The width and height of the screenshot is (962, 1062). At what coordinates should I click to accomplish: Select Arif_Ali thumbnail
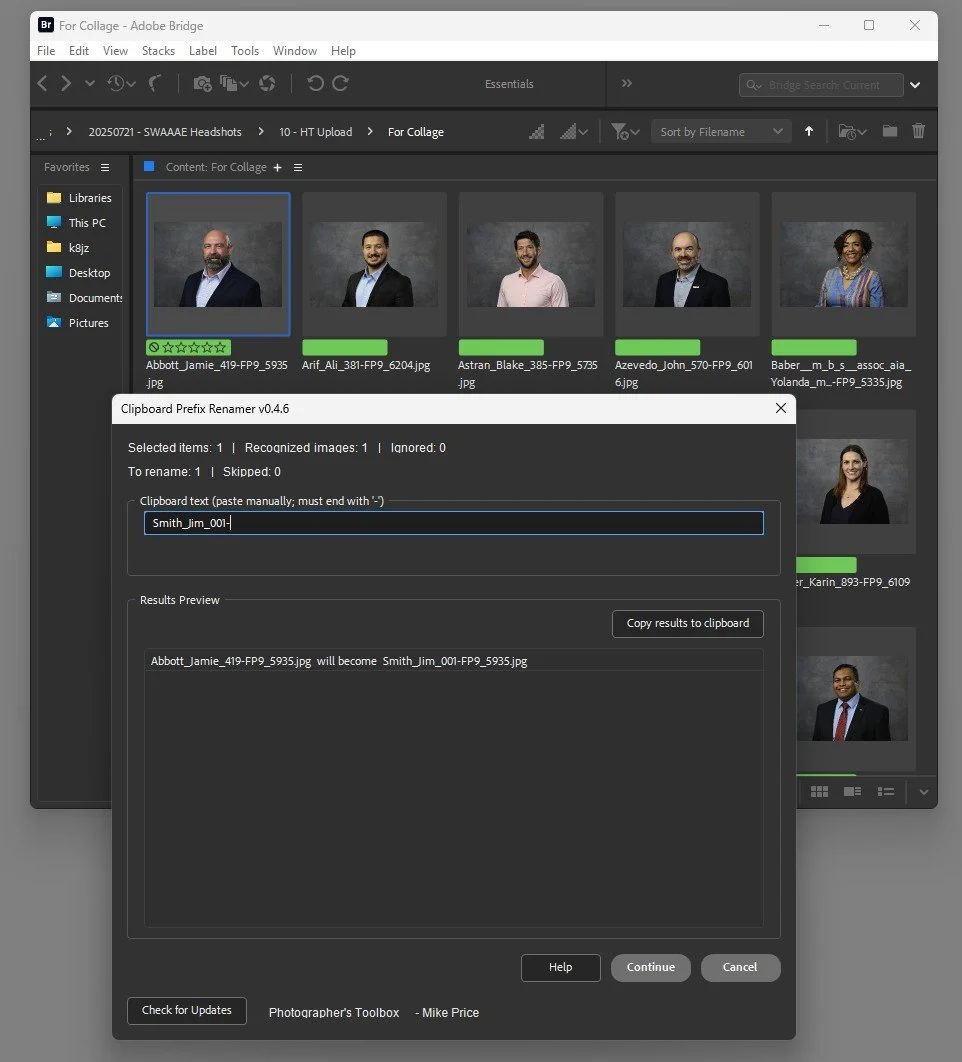point(374,264)
